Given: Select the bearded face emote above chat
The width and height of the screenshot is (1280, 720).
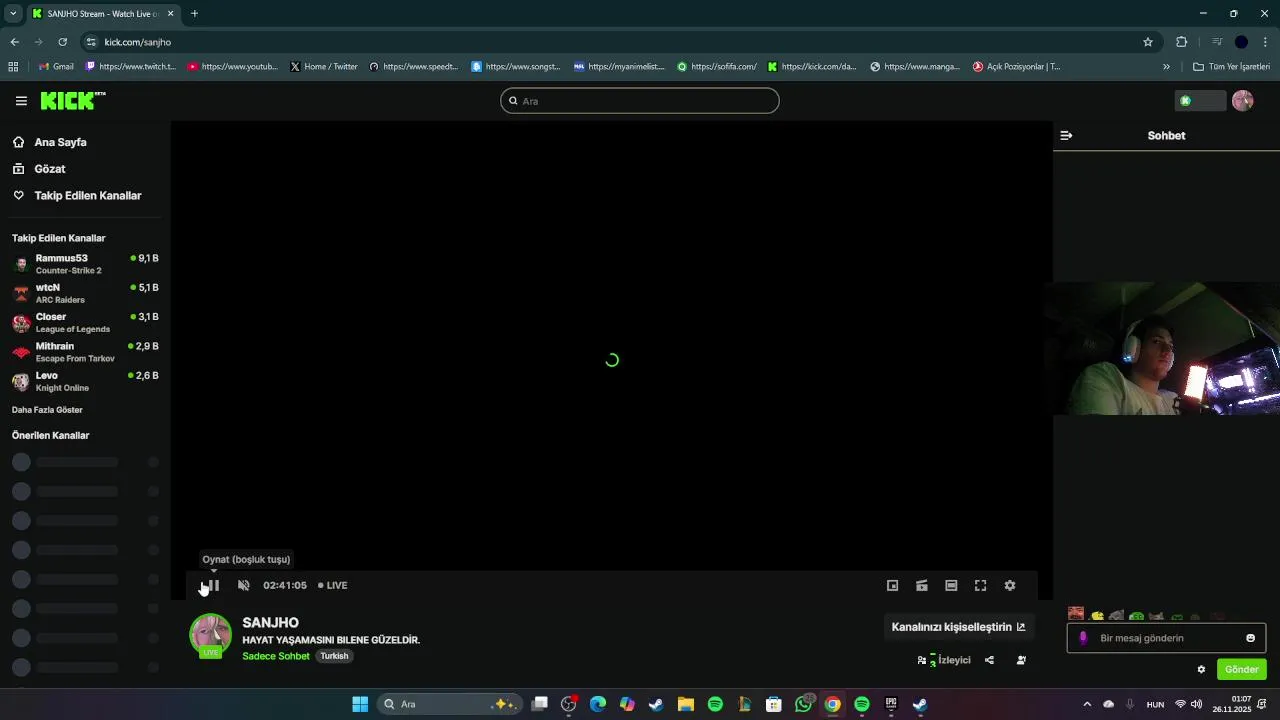Looking at the screenshot, I should point(1076,615).
